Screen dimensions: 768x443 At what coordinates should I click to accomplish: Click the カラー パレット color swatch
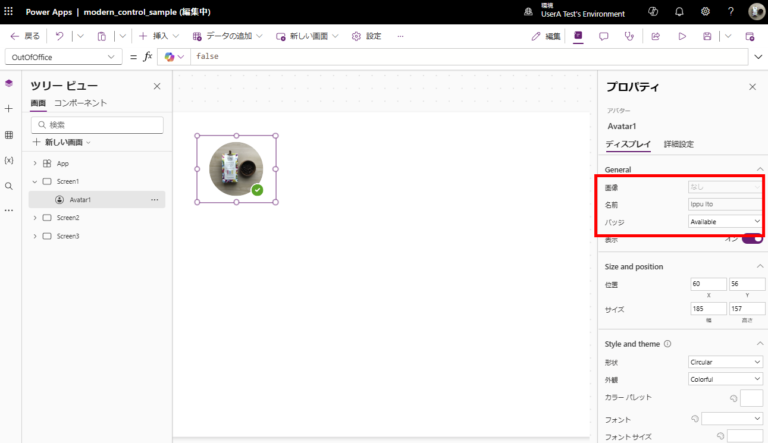(x=751, y=398)
